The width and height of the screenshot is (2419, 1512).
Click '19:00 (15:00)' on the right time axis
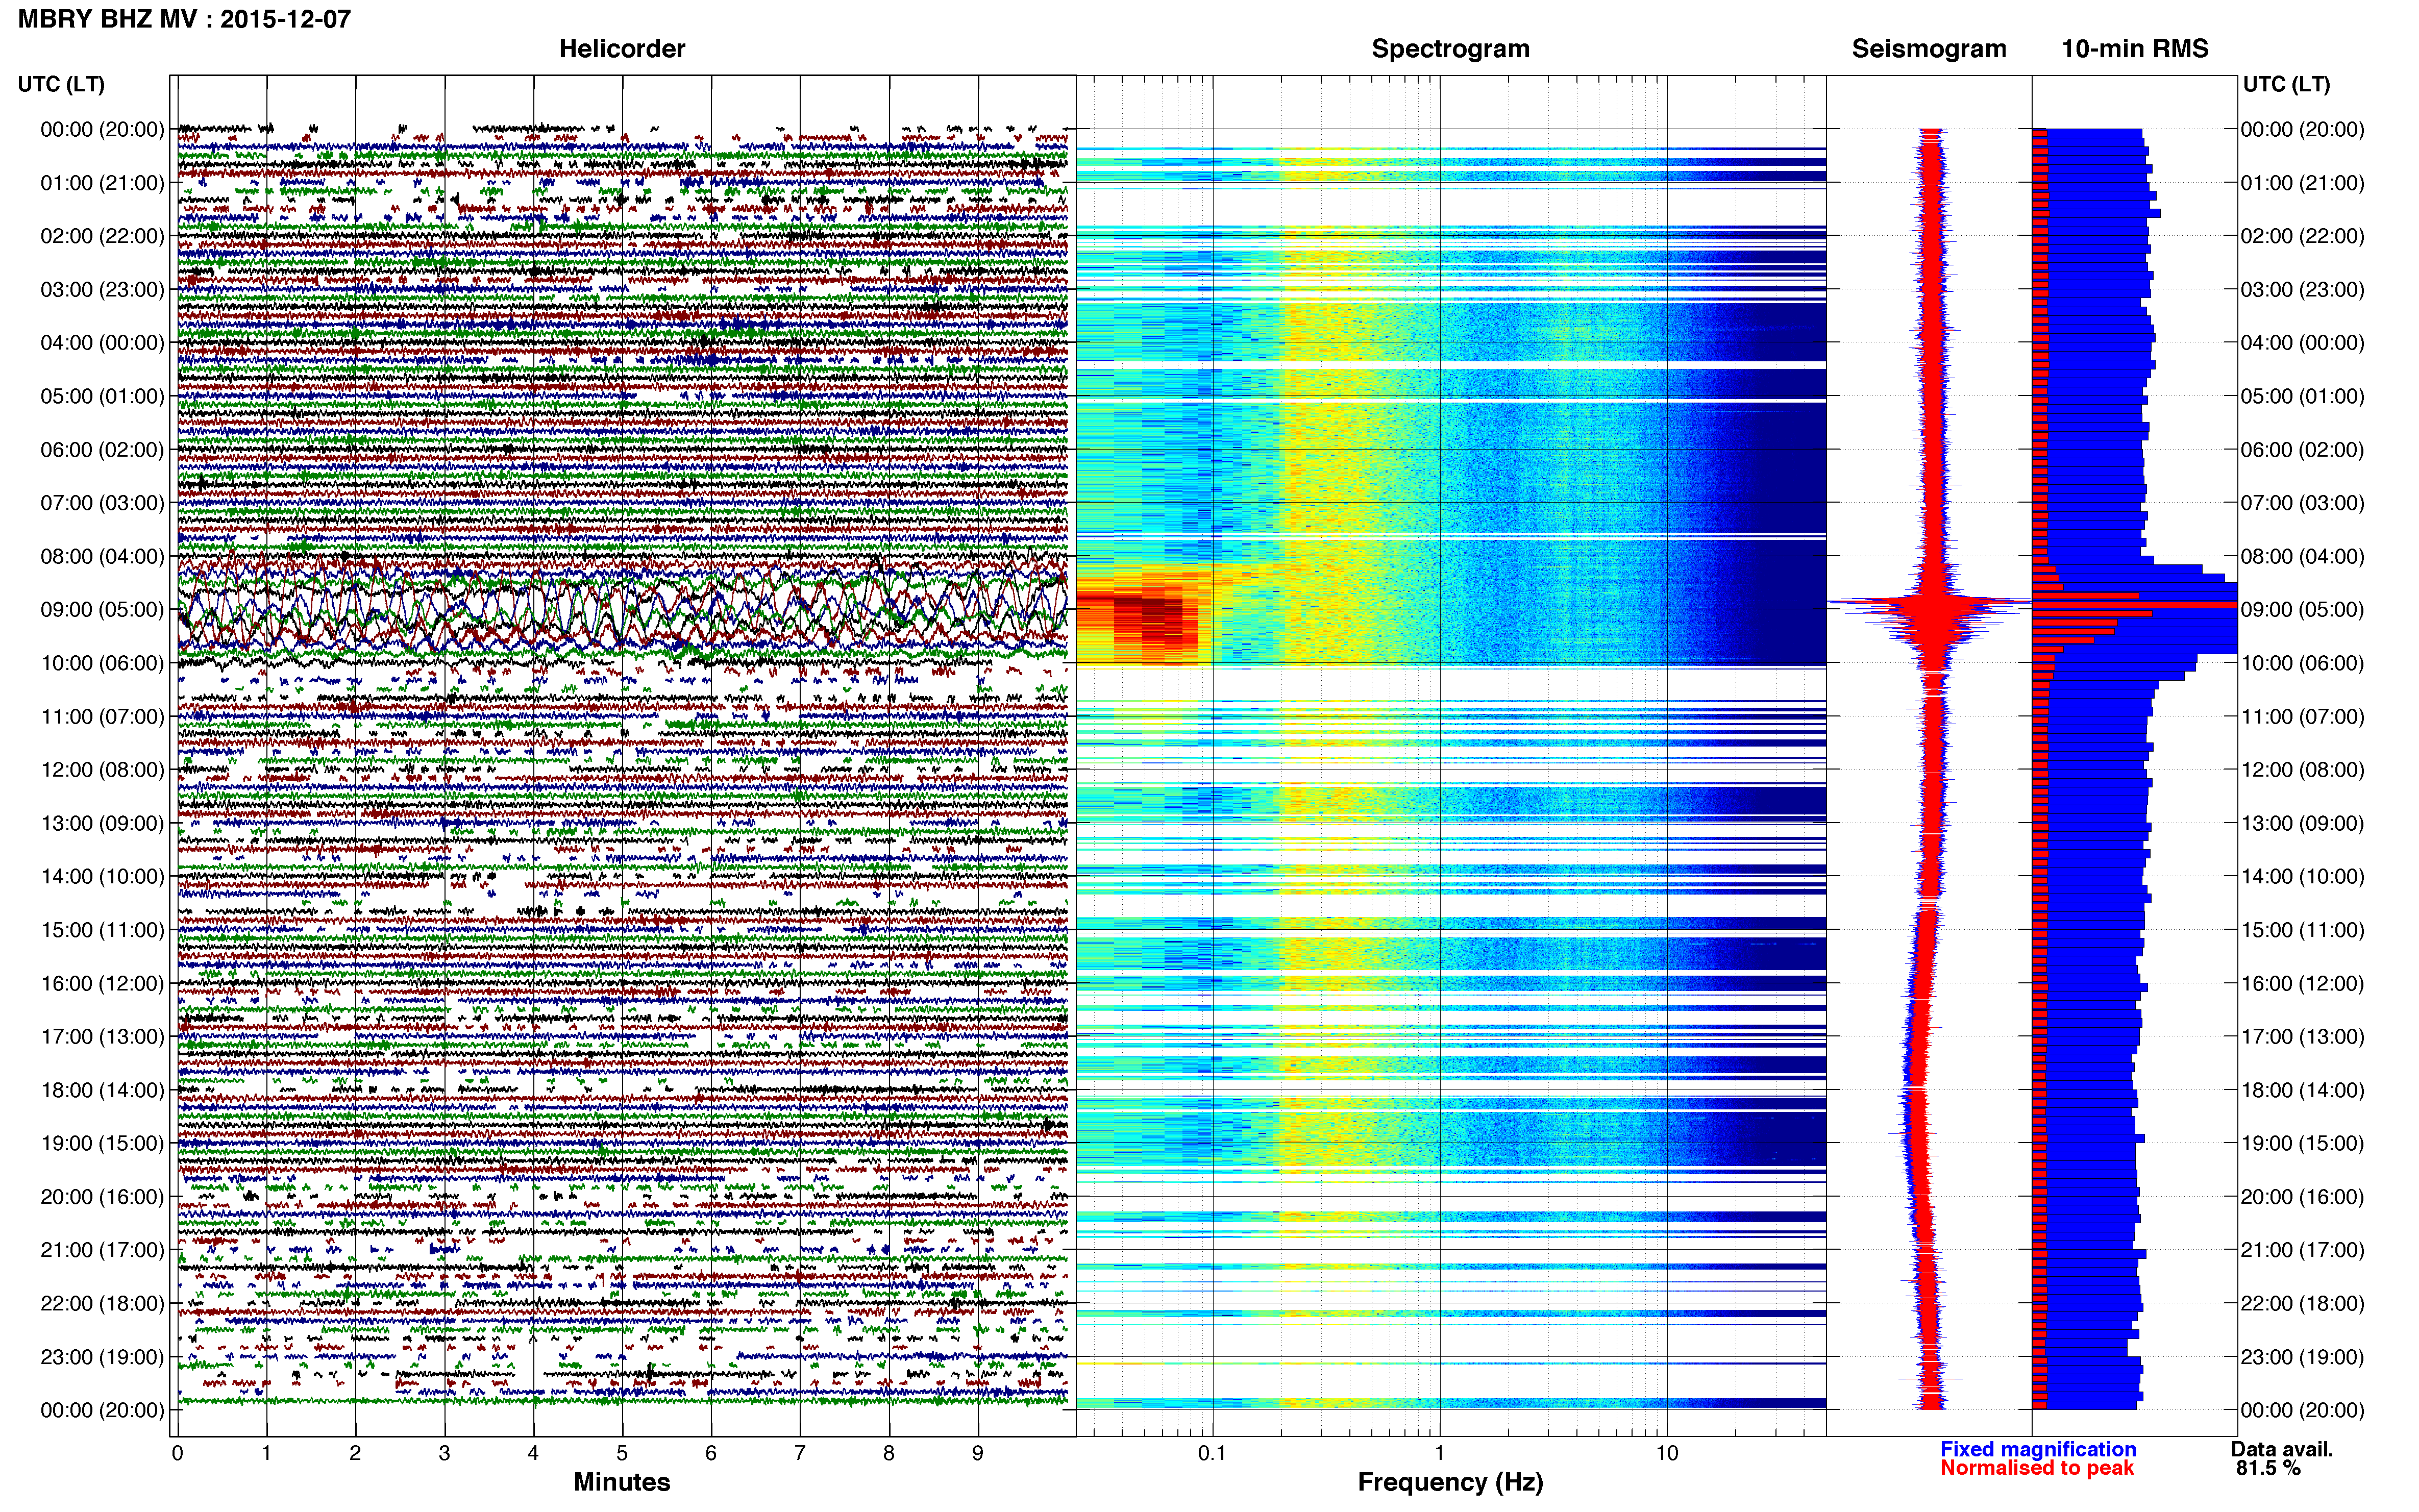(2303, 1143)
